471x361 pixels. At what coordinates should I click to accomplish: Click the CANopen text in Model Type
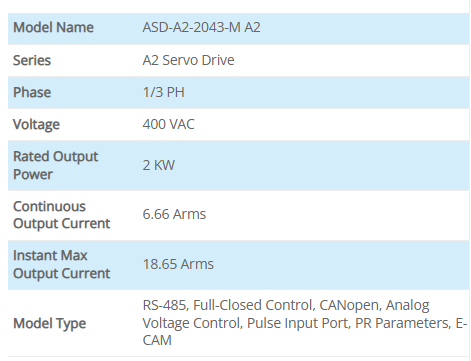click(x=350, y=305)
